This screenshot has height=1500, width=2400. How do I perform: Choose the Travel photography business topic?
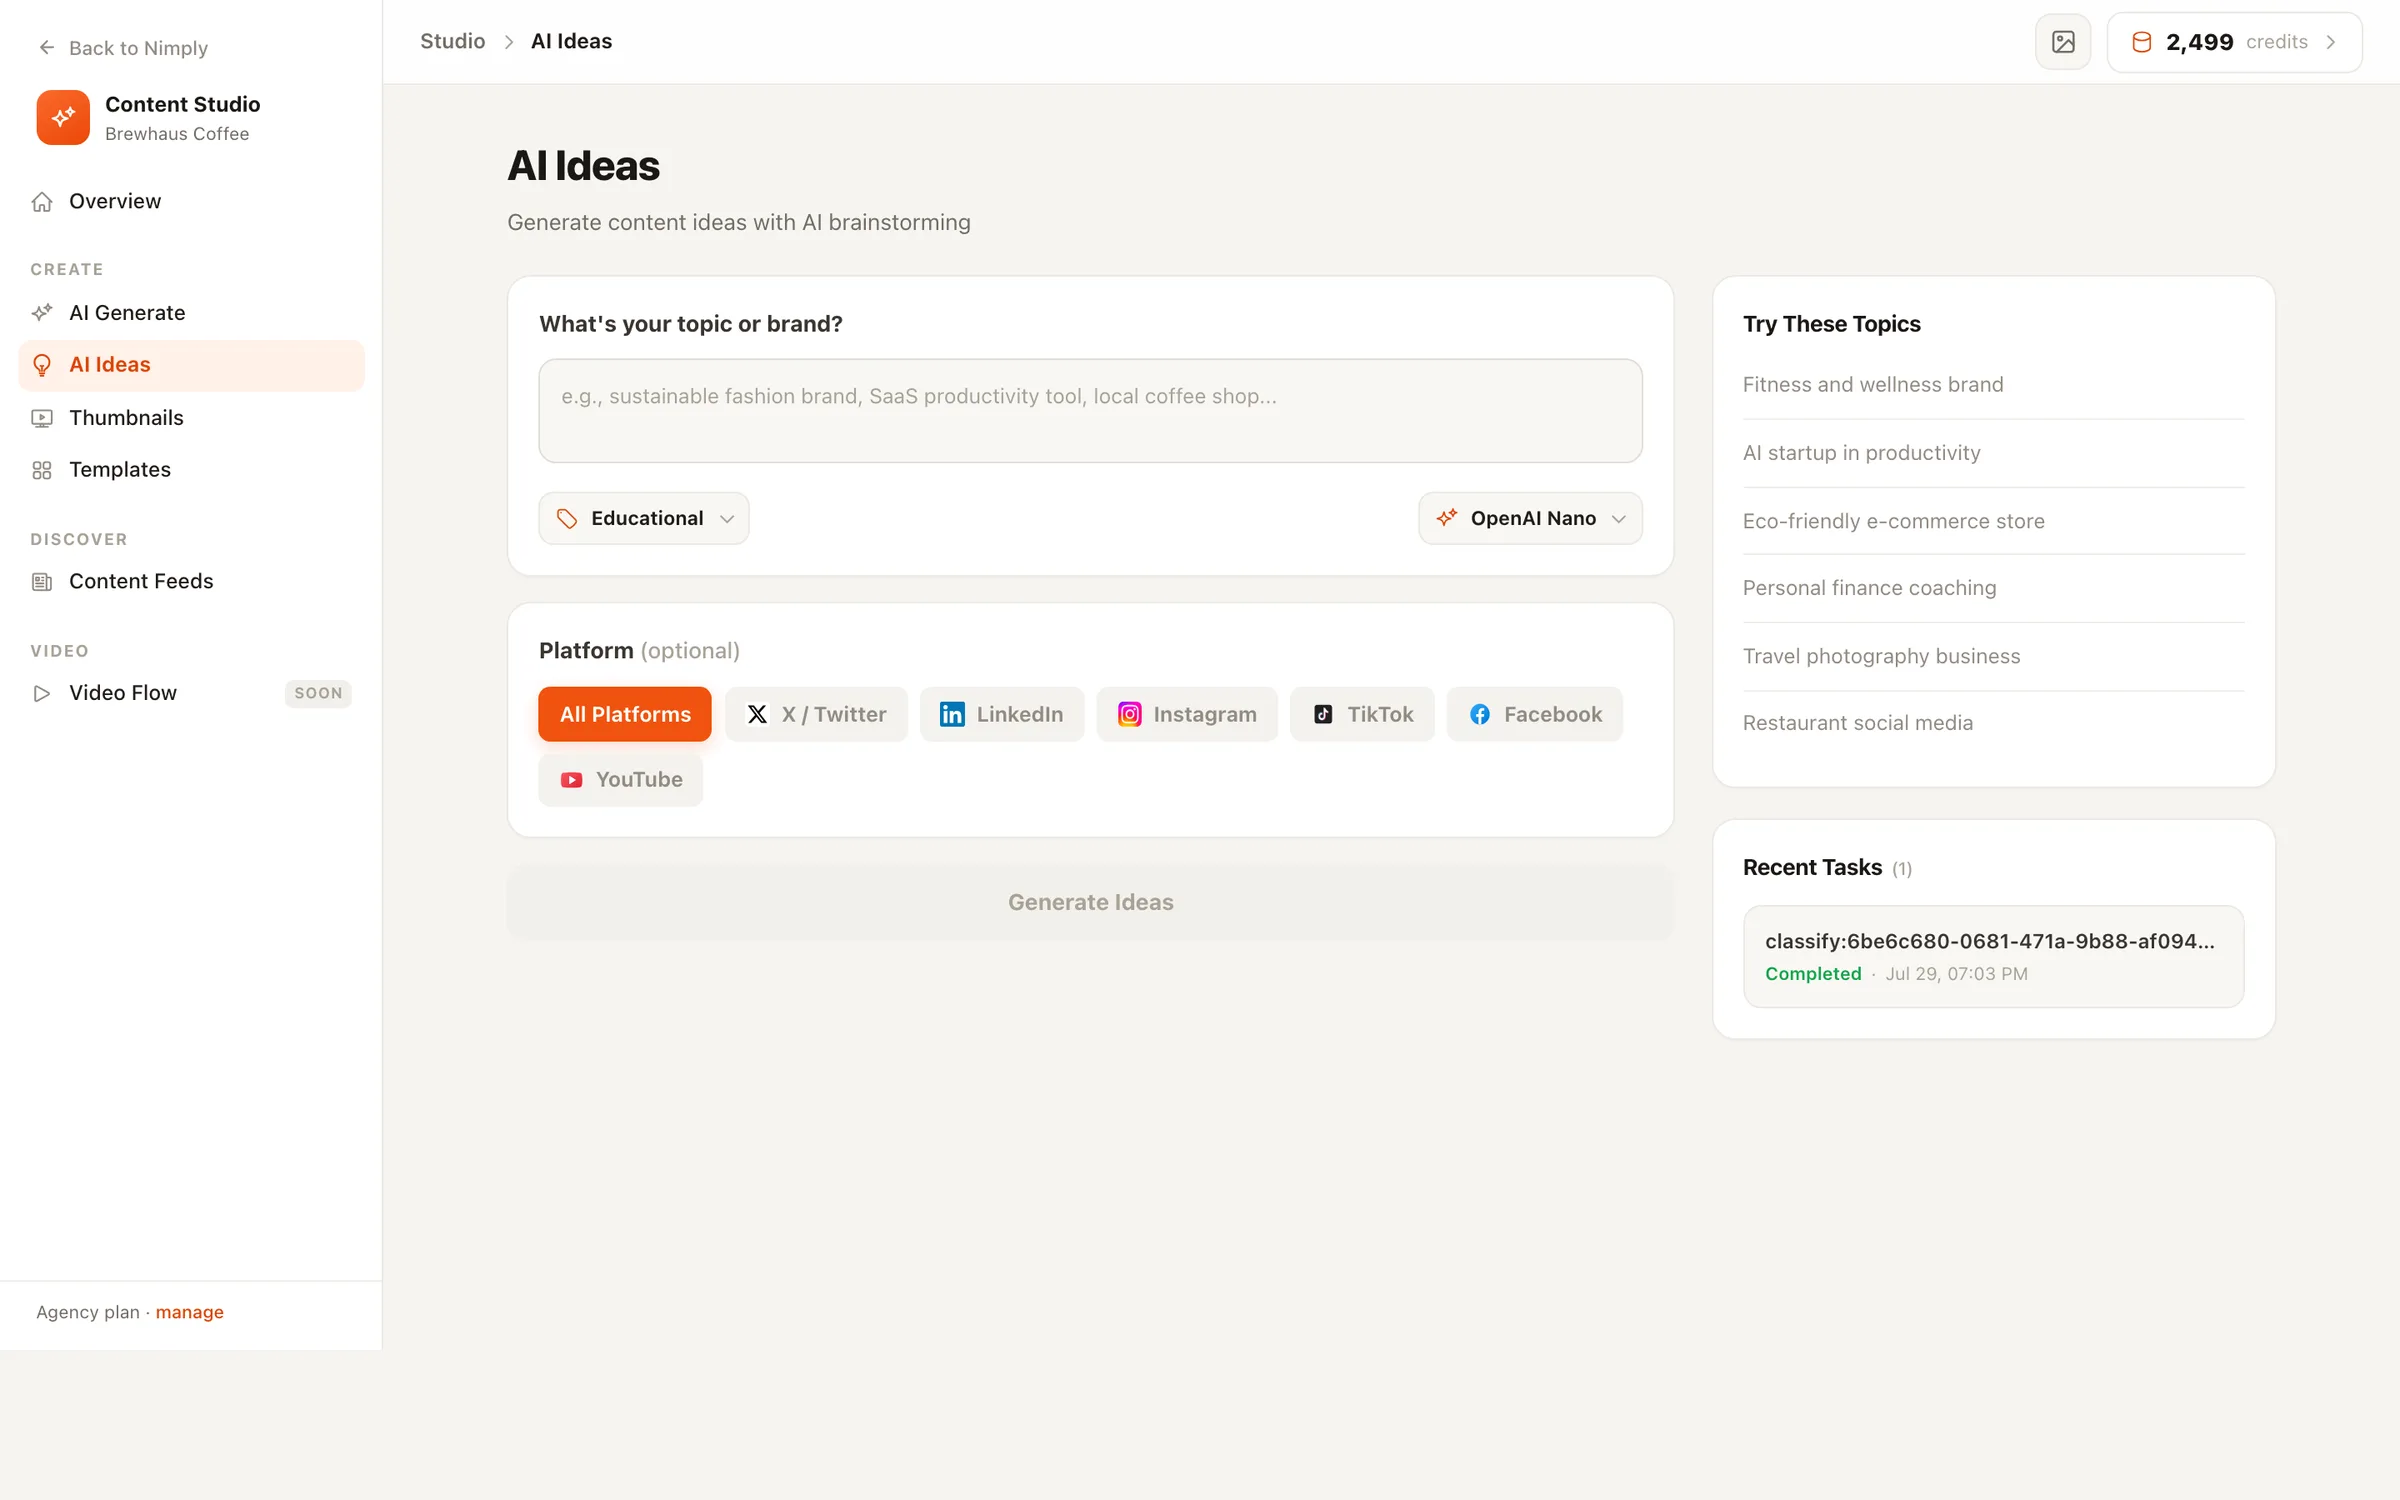(1881, 656)
